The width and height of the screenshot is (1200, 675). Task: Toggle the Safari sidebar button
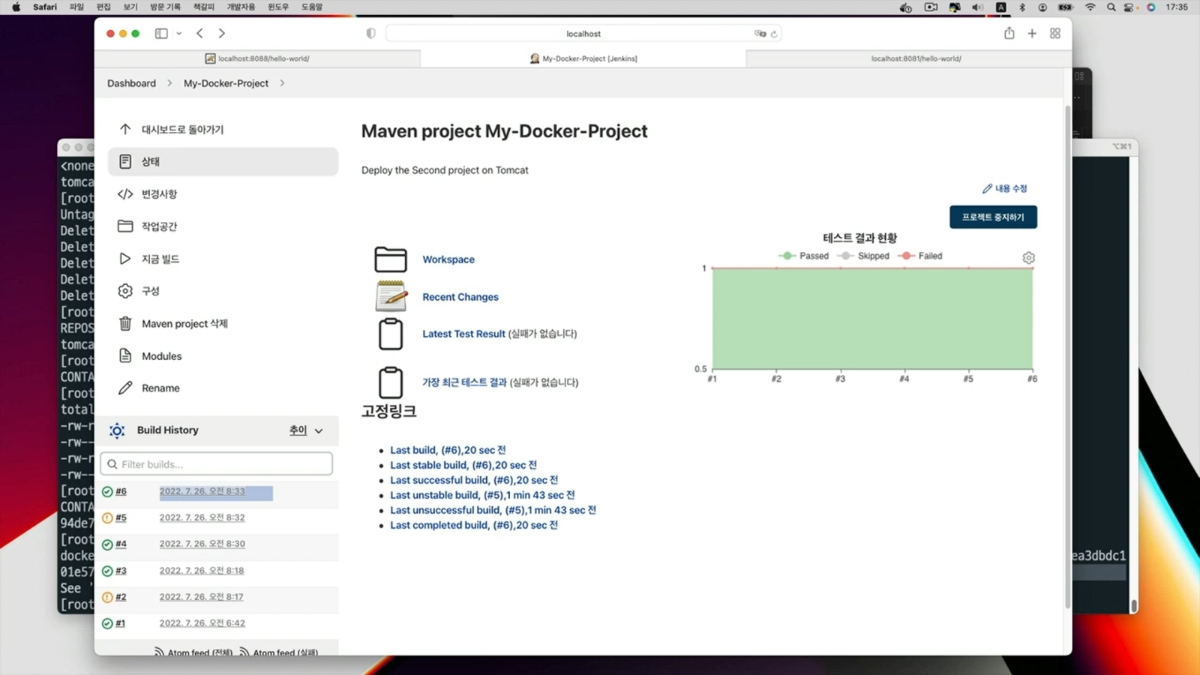pos(161,33)
